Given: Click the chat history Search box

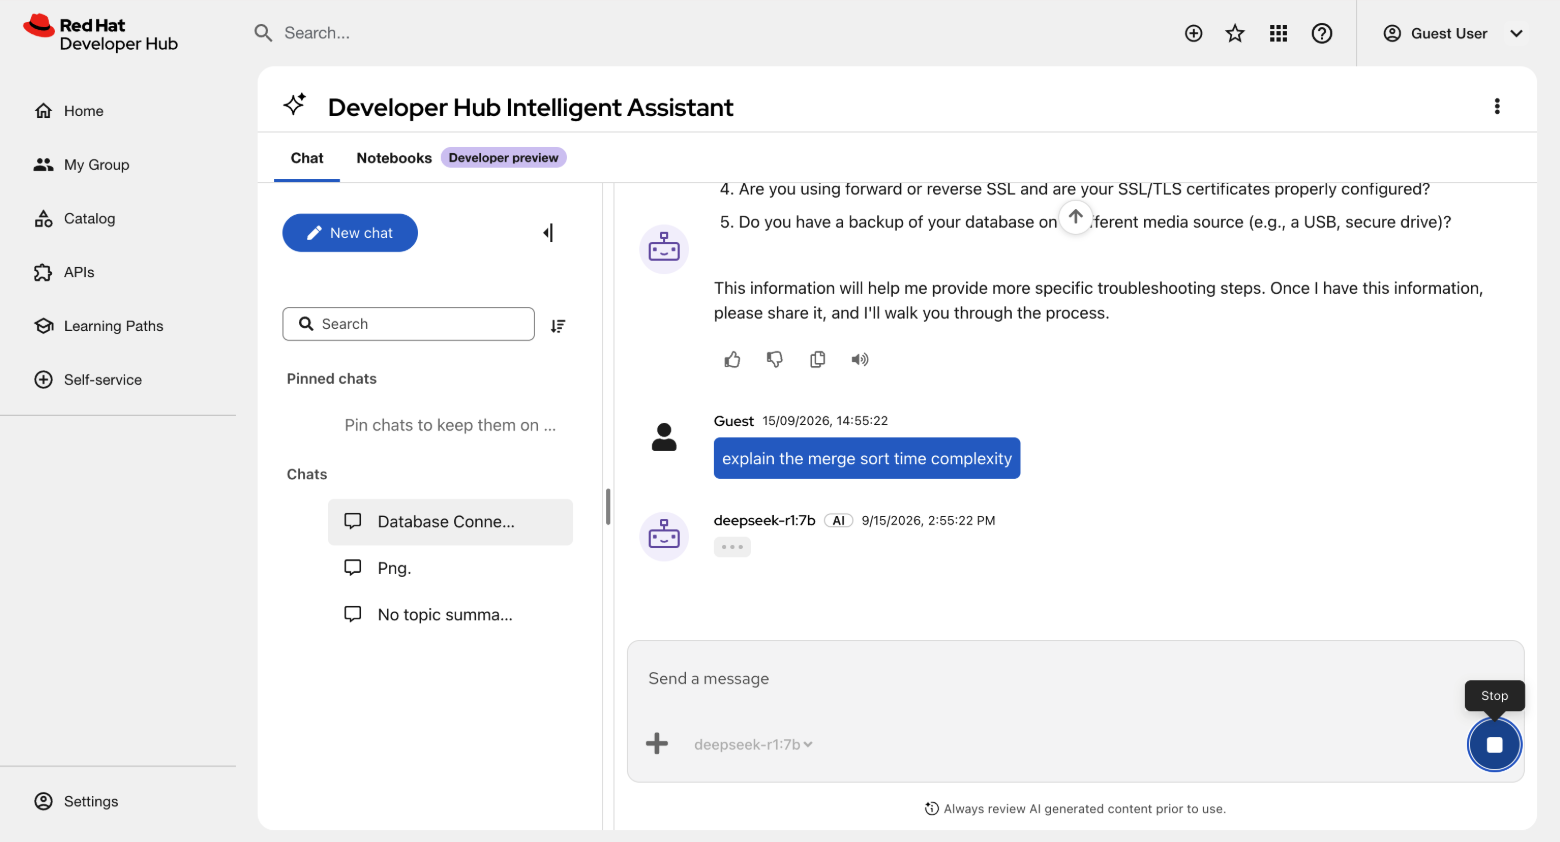Looking at the screenshot, I should coord(409,324).
